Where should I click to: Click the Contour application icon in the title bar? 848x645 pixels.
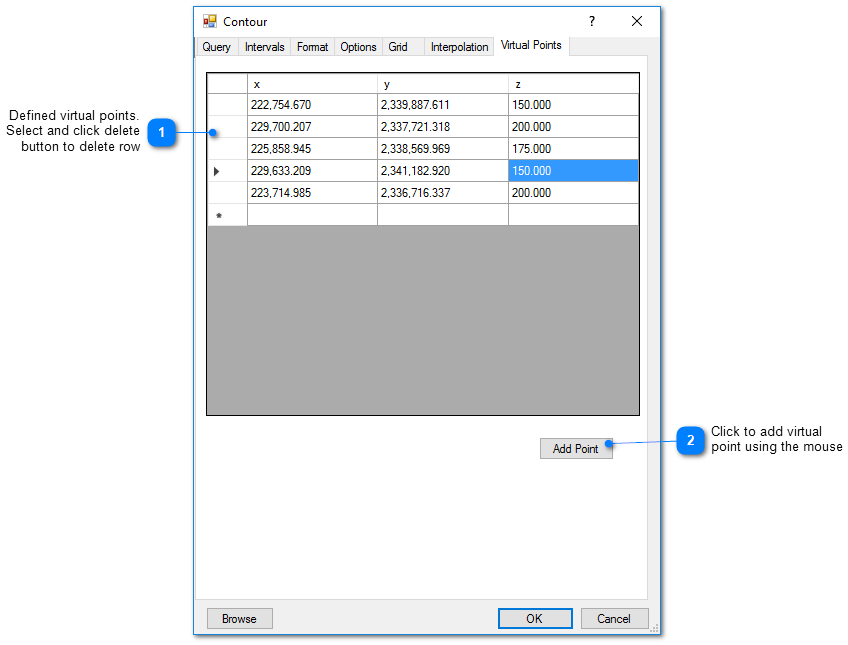[x=209, y=20]
